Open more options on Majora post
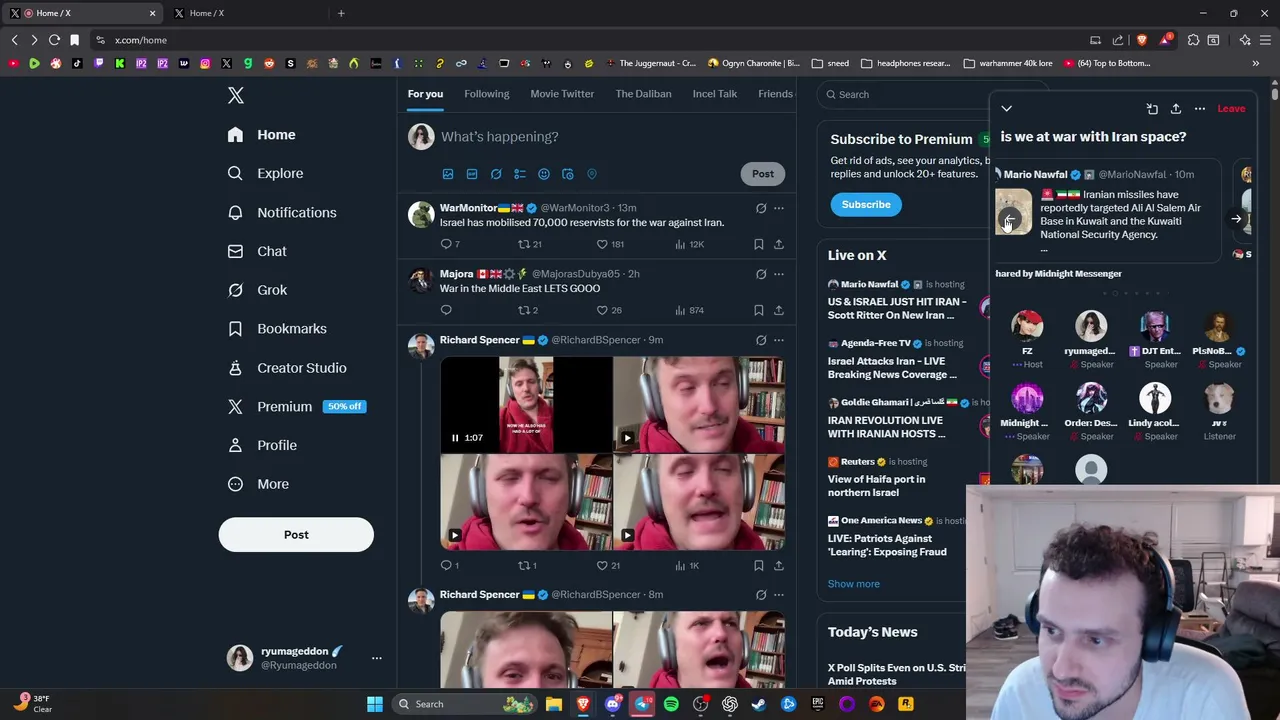Viewport: 1280px width, 720px height. tap(779, 274)
